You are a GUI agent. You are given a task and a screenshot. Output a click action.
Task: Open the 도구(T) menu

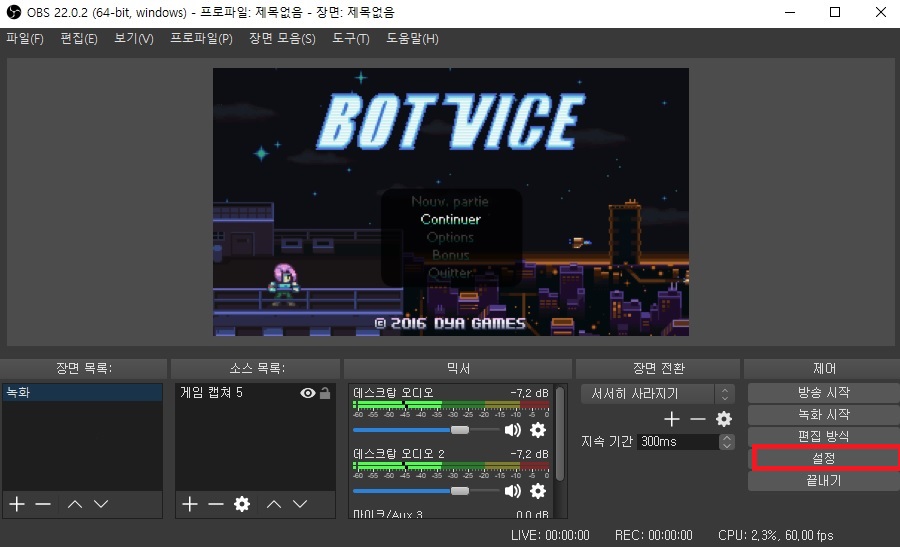tap(351, 38)
